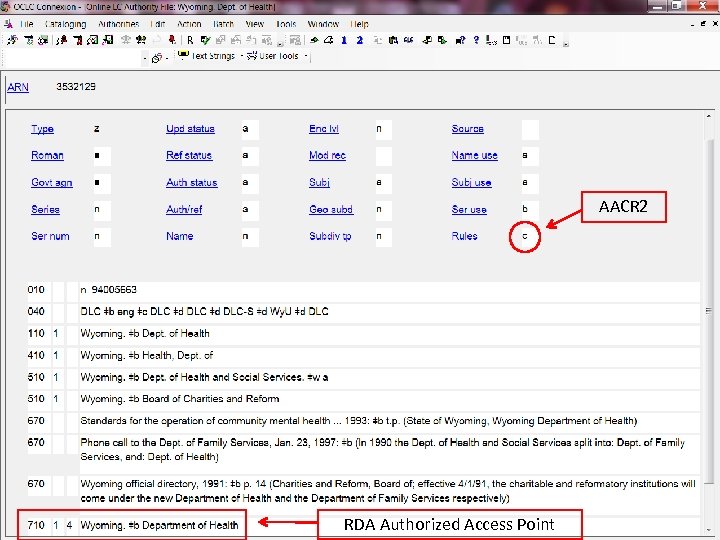Click the OCLC application icon beside File menu
720x540 pixels.
[x=8, y=23]
